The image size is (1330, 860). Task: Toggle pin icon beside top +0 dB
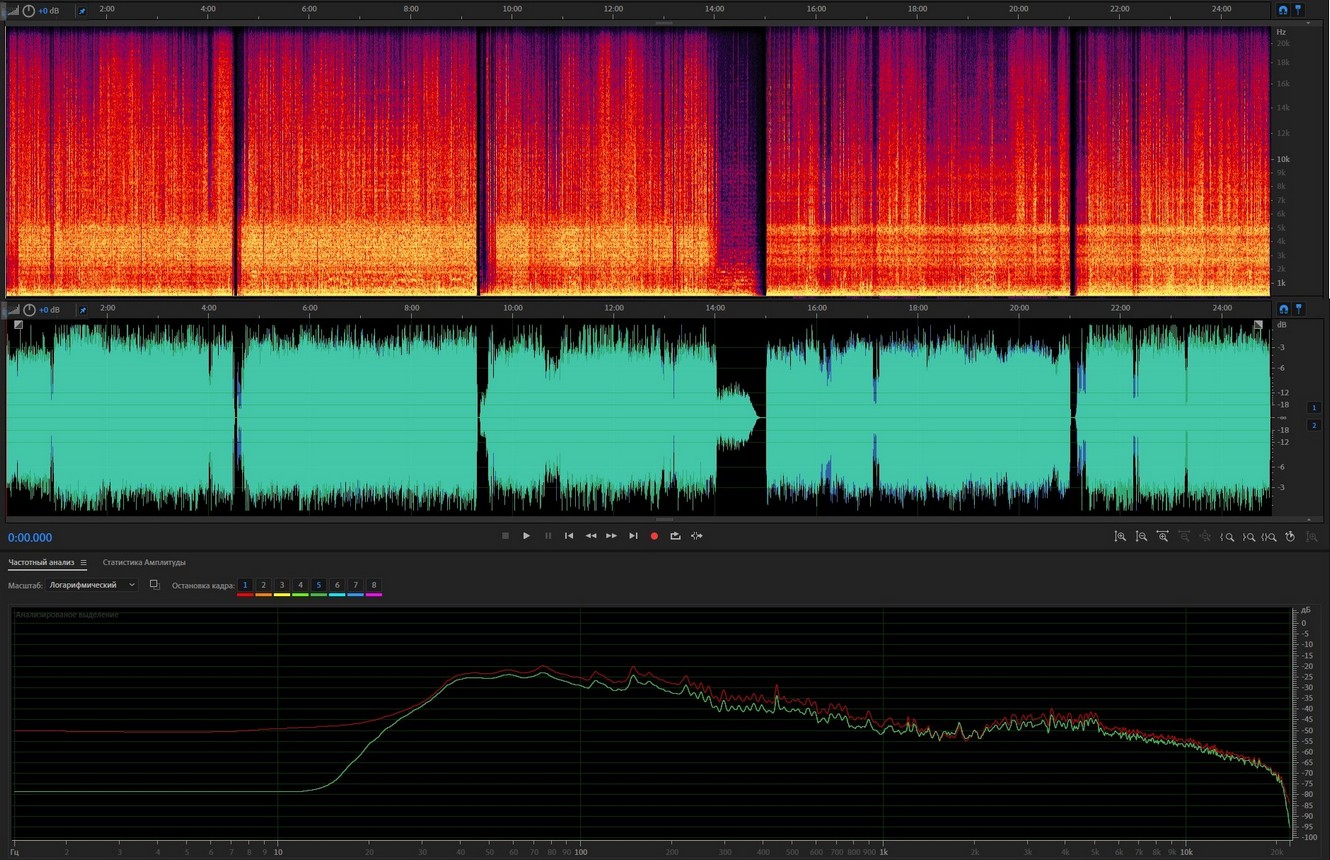click(82, 11)
